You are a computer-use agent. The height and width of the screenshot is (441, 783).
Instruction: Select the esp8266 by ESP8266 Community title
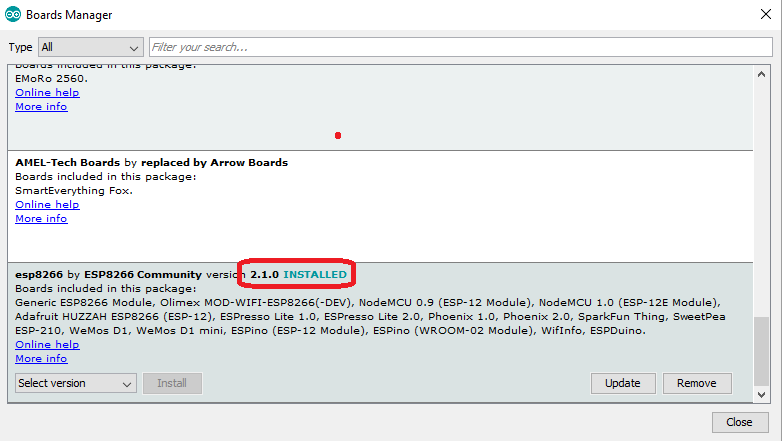tap(108, 274)
